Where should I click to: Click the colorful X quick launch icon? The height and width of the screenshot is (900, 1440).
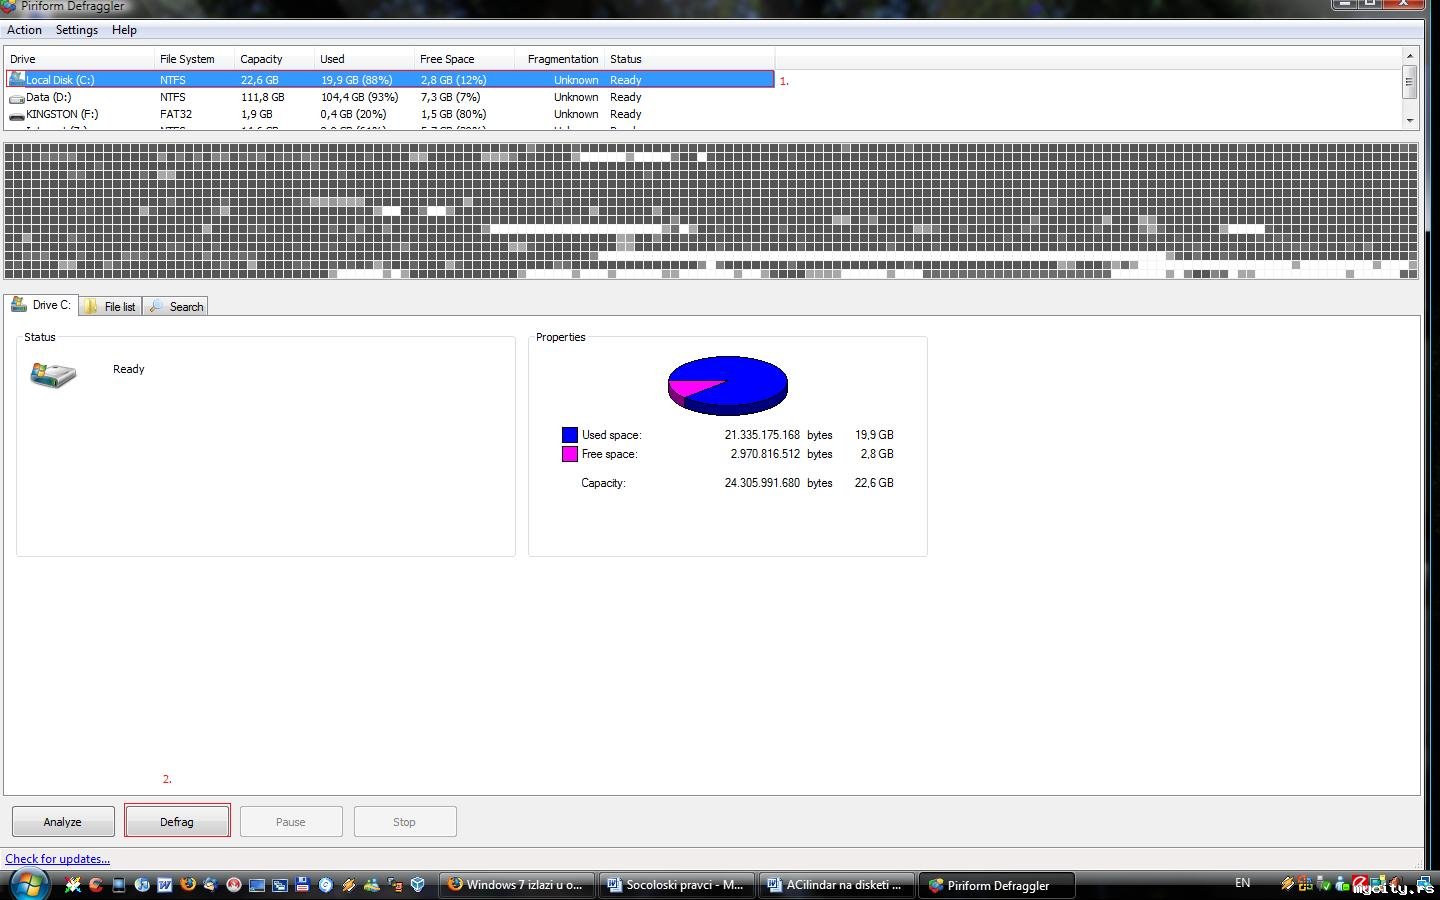pyautogui.click(x=73, y=885)
